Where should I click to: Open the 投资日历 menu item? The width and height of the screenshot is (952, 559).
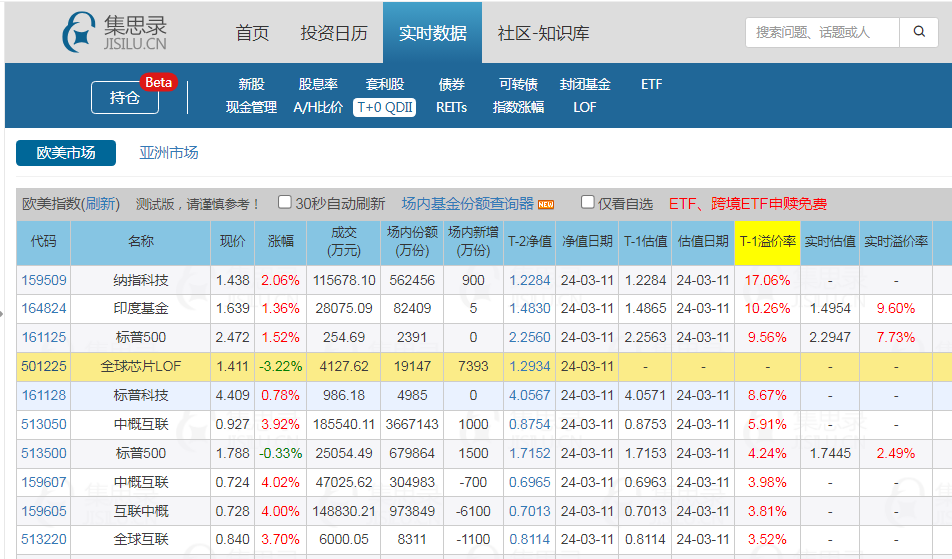click(x=334, y=33)
